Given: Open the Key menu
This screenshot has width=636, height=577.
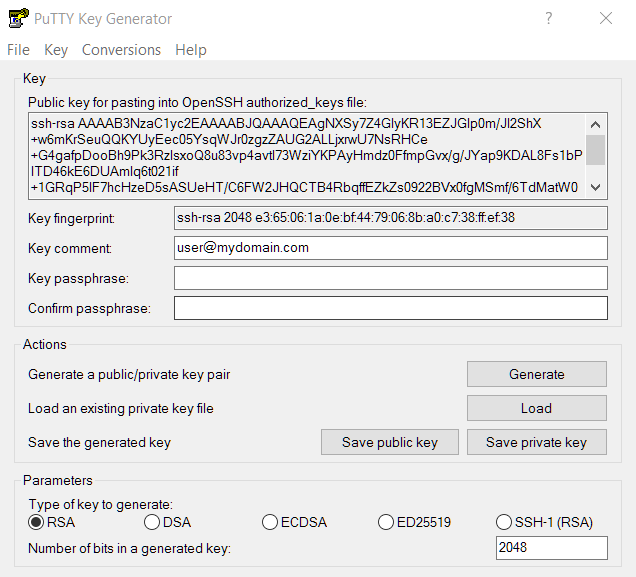Looking at the screenshot, I should click(x=56, y=50).
